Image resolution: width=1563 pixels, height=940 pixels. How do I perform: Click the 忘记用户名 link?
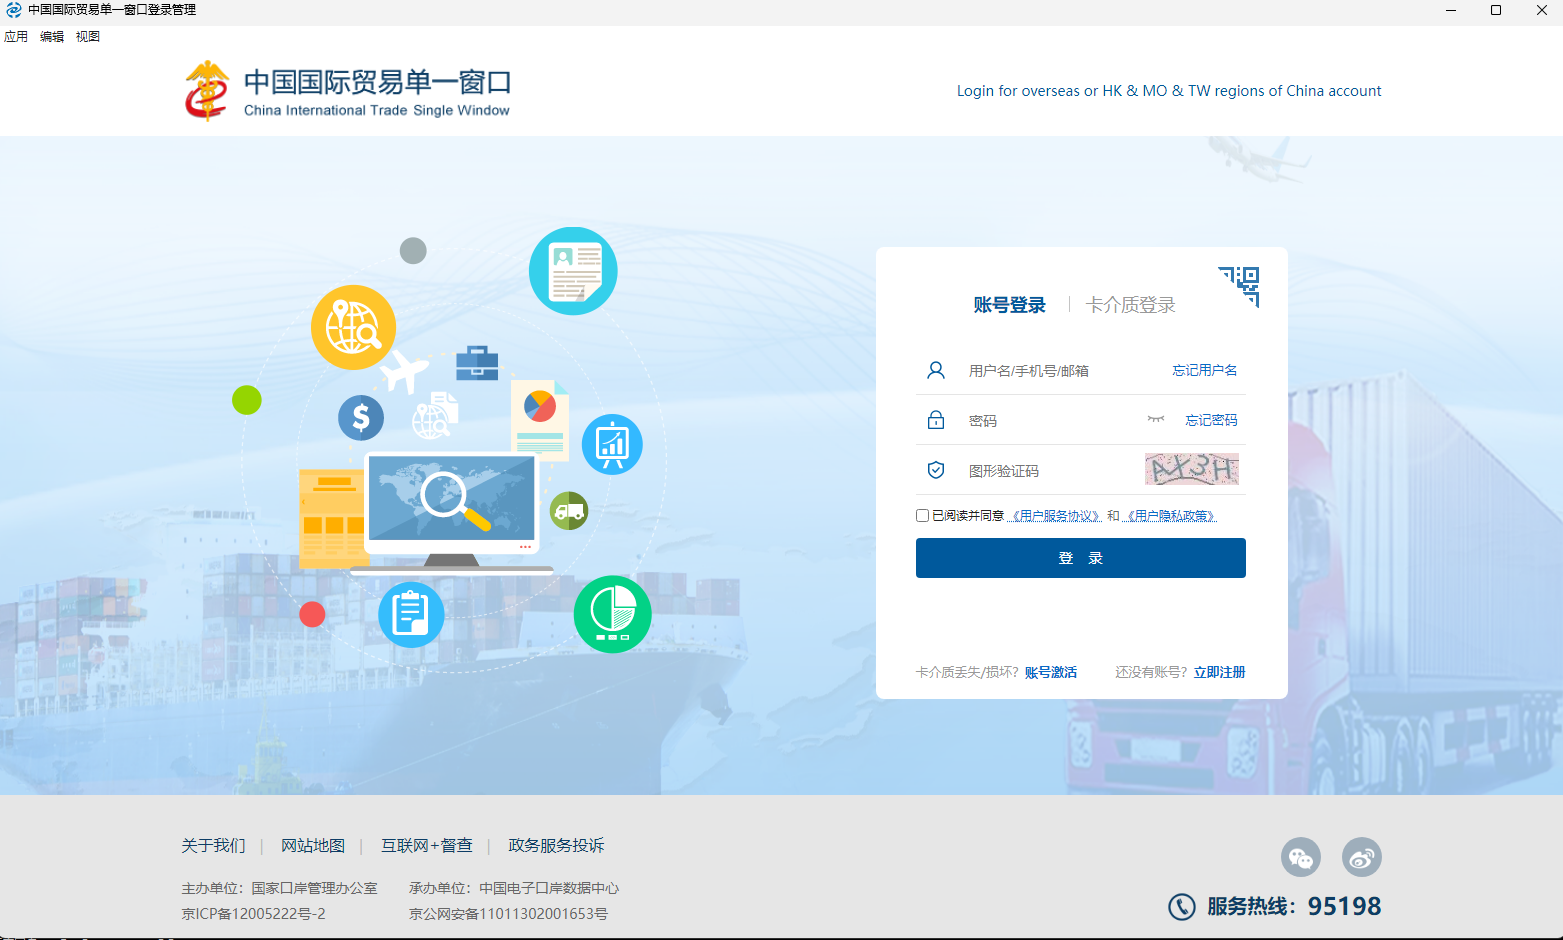tap(1204, 370)
